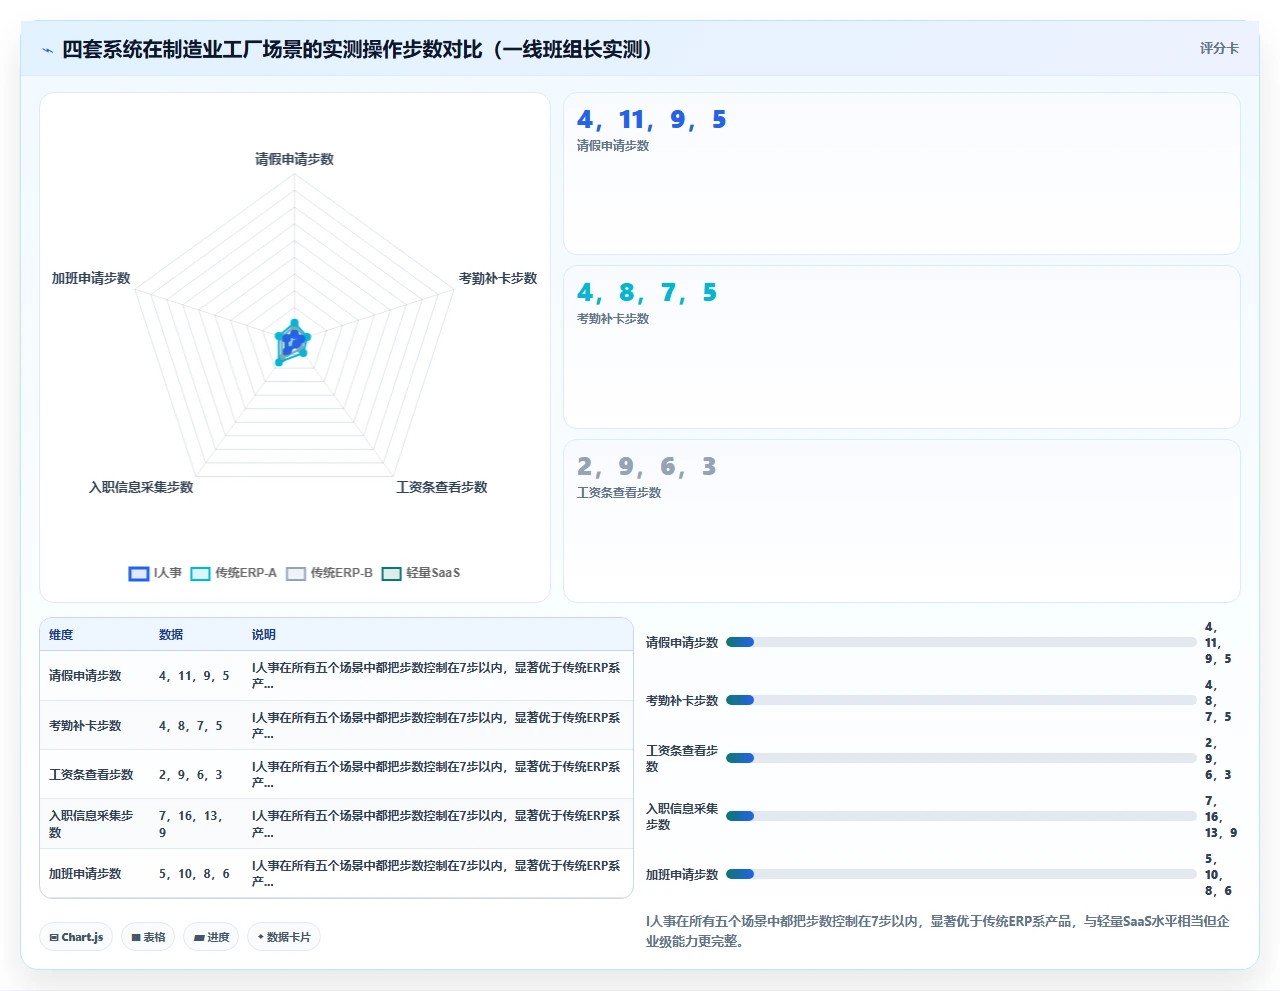This screenshot has width=1280, height=991.
Task: Click the table cell value 2, 9, 6, 3
Action: coord(191,775)
